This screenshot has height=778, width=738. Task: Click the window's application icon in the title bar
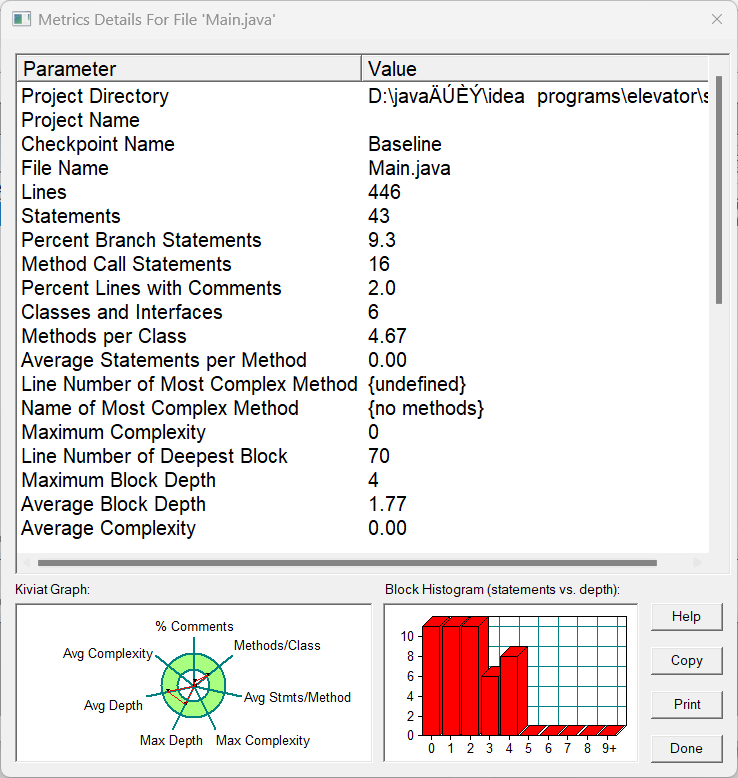(21, 20)
